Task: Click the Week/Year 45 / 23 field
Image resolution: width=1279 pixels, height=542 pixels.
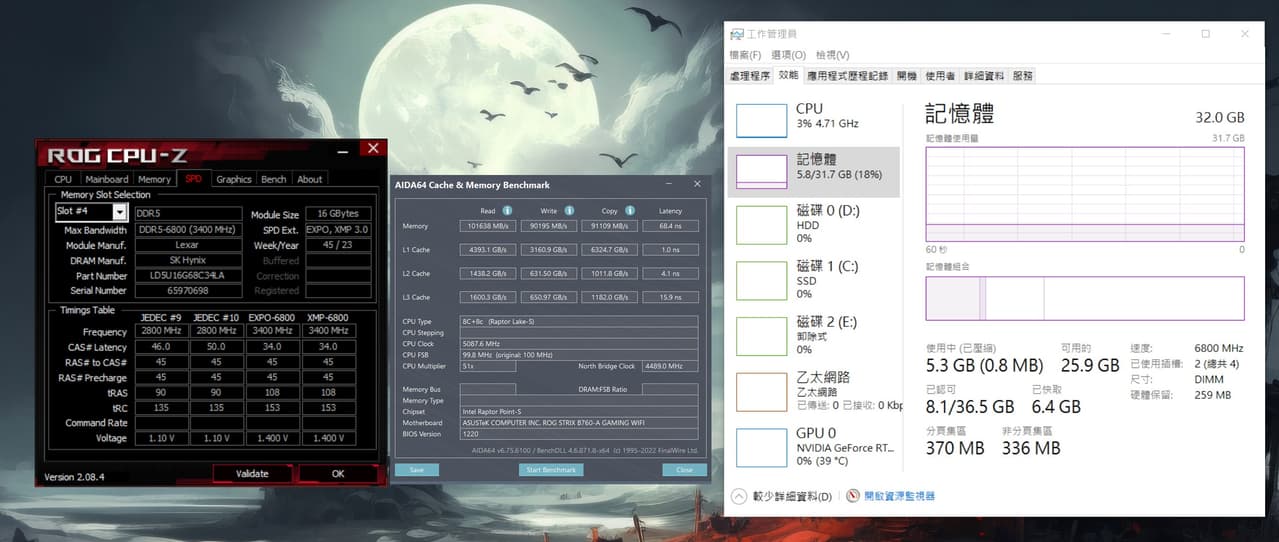Action: (338, 245)
